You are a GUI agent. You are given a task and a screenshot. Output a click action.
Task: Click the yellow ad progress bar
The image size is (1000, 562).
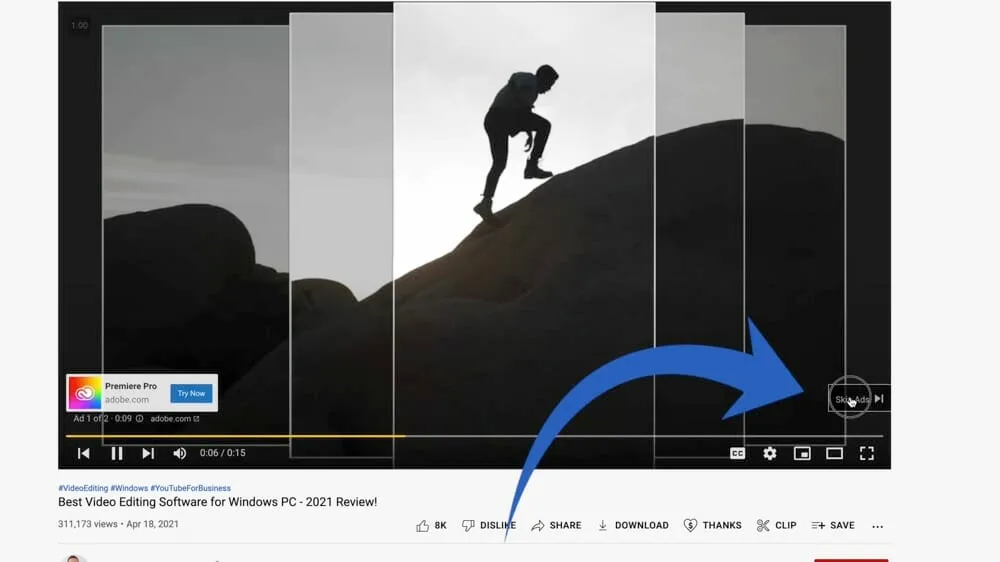point(235,436)
